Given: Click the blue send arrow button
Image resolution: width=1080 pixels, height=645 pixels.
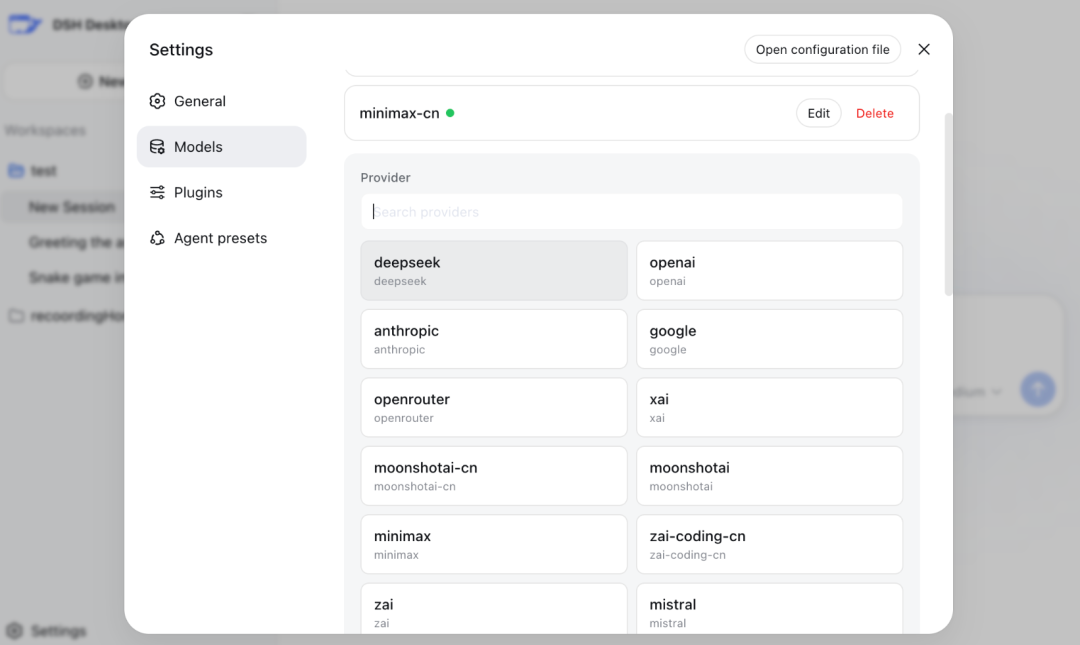Looking at the screenshot, I should click(1038, 389).
